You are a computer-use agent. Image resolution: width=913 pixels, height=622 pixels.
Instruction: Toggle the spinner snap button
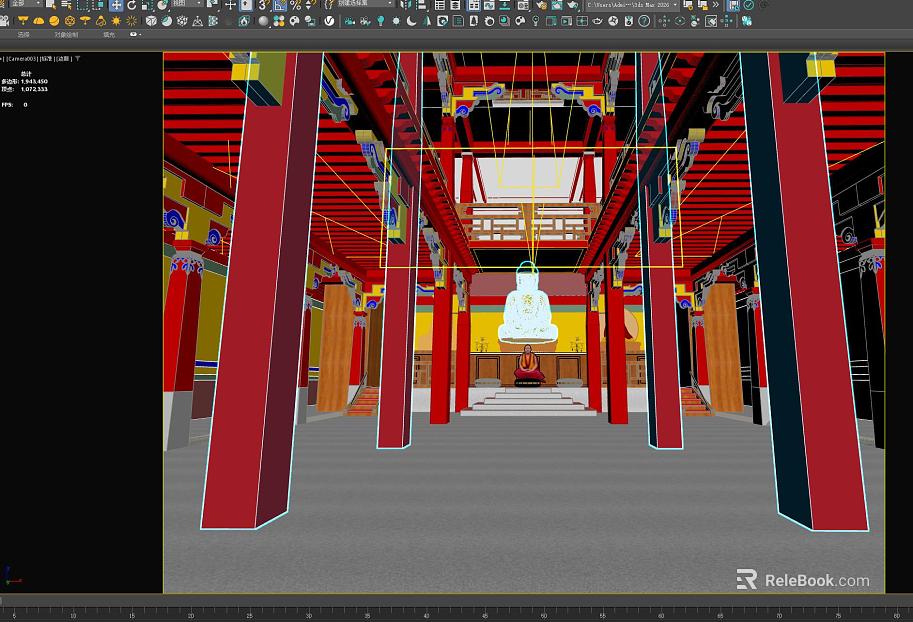tap(310, 5)
